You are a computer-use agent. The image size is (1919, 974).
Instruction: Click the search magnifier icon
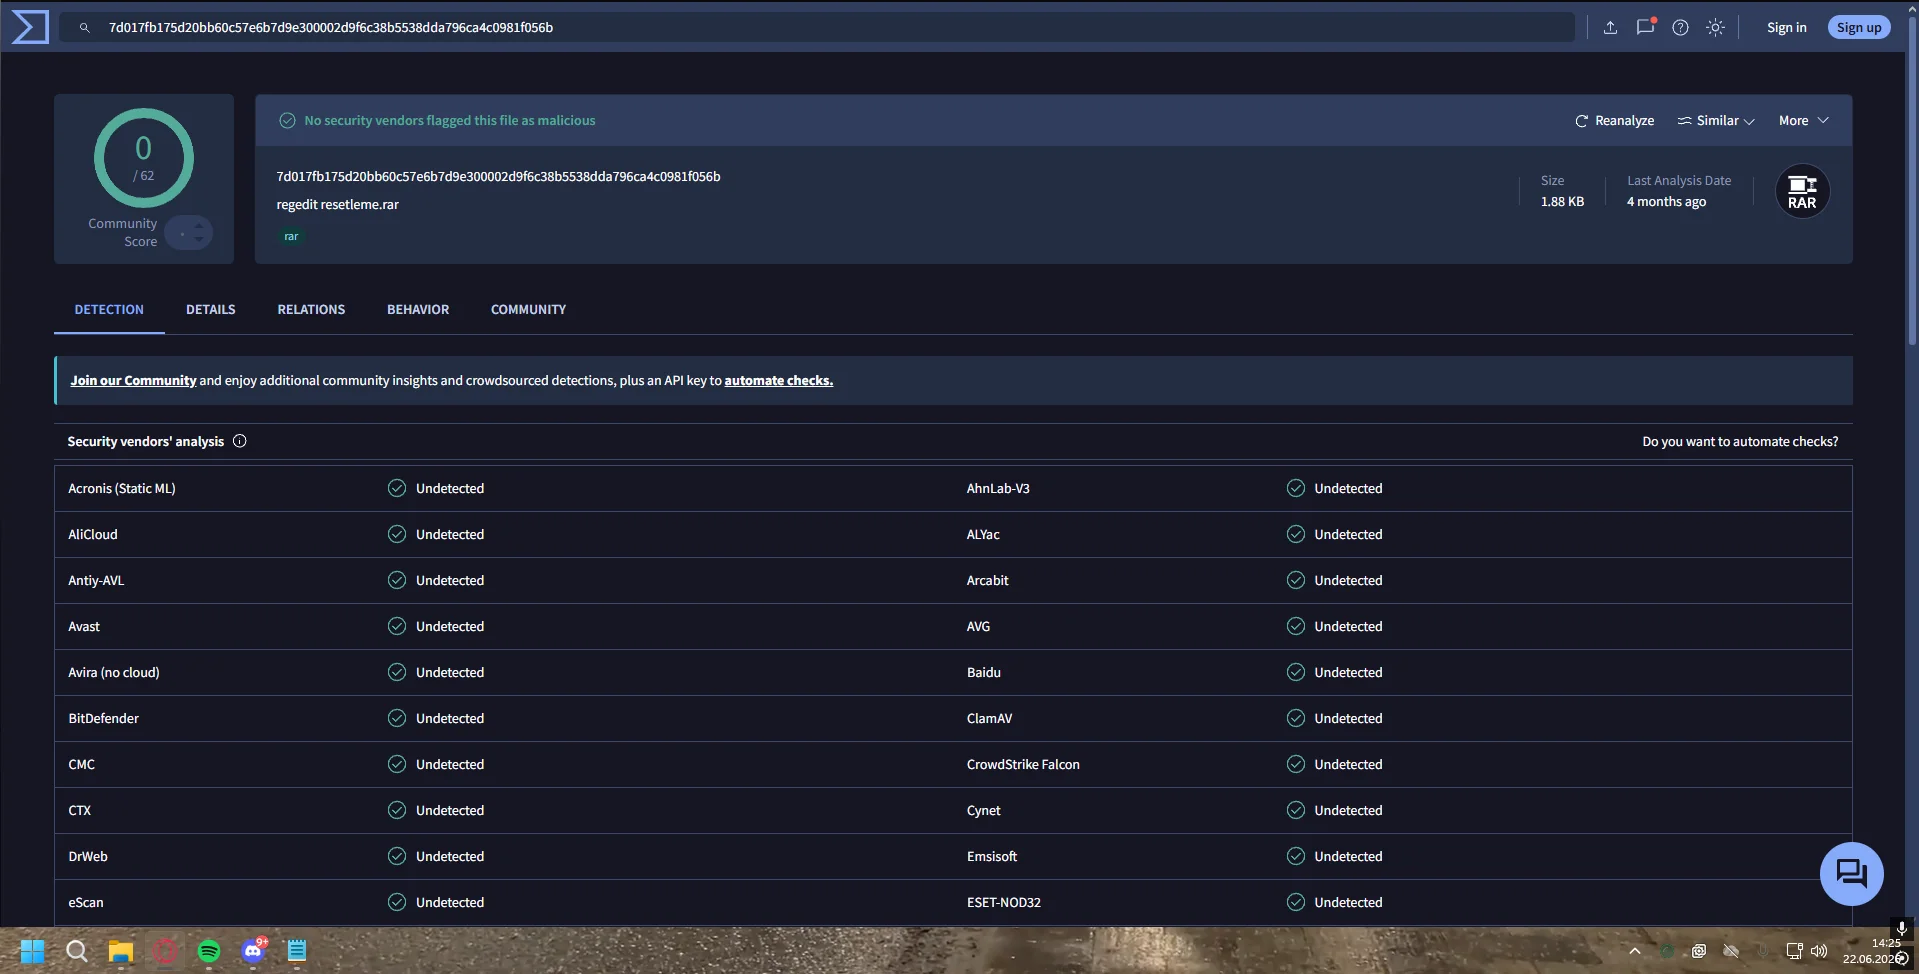pyautogui.click(x=85, y=28)
